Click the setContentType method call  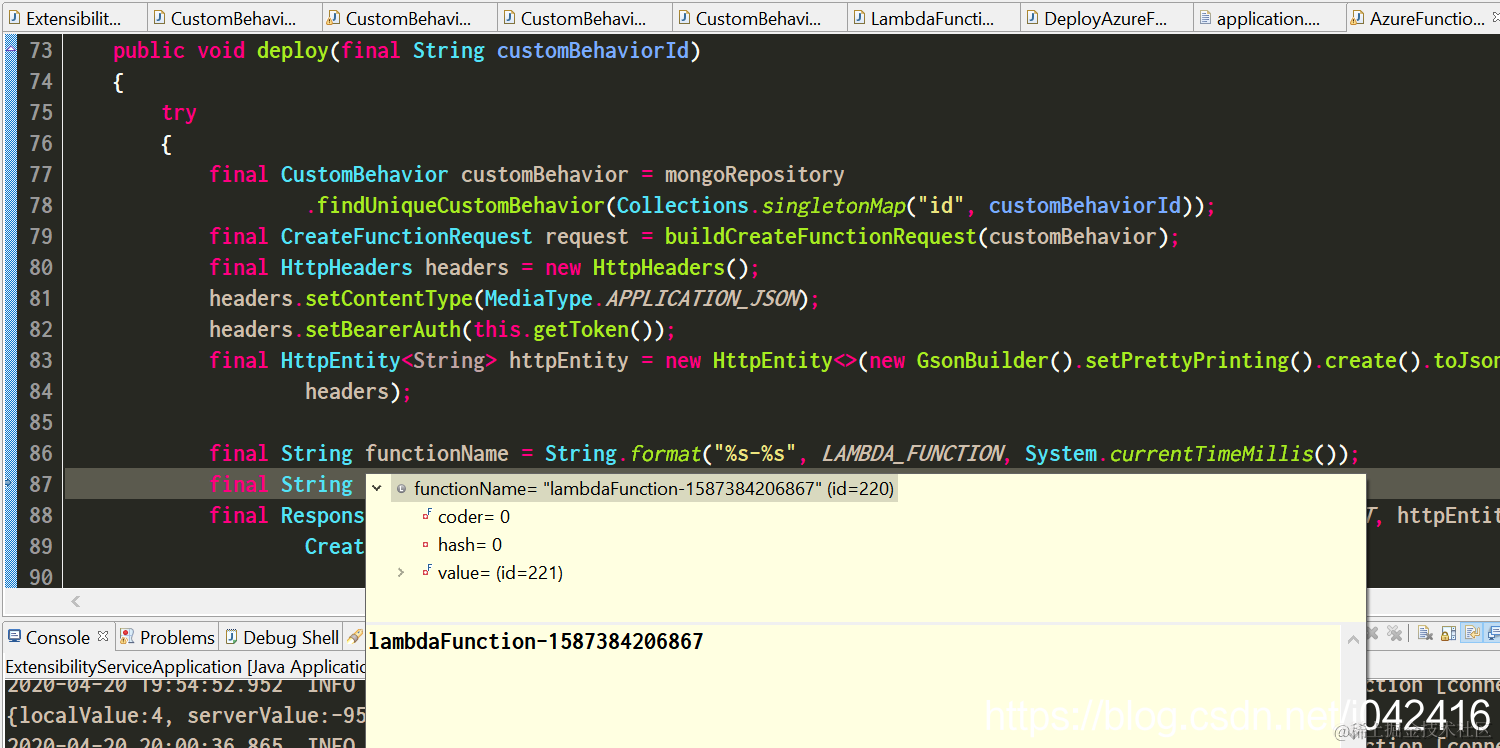pyautogui.click(x=389, y=298)
